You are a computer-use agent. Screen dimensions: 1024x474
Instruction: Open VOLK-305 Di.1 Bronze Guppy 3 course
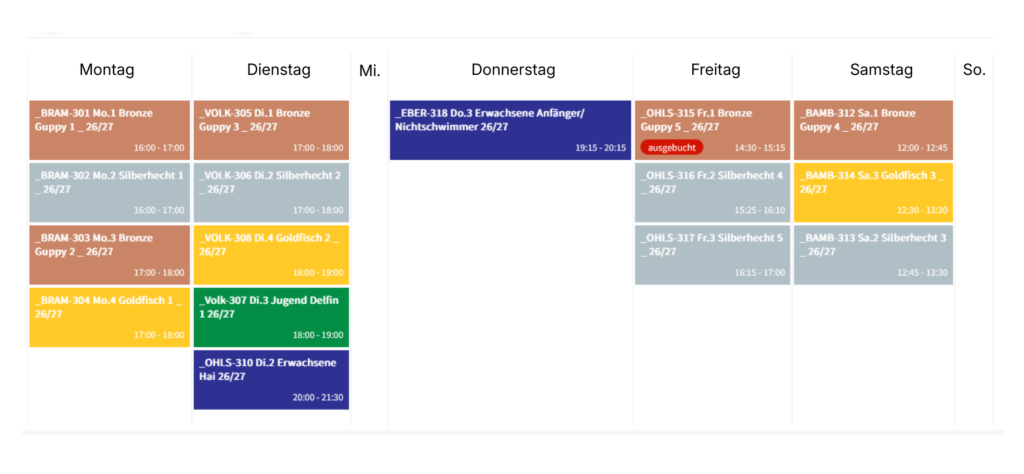(x=271, y=130)
